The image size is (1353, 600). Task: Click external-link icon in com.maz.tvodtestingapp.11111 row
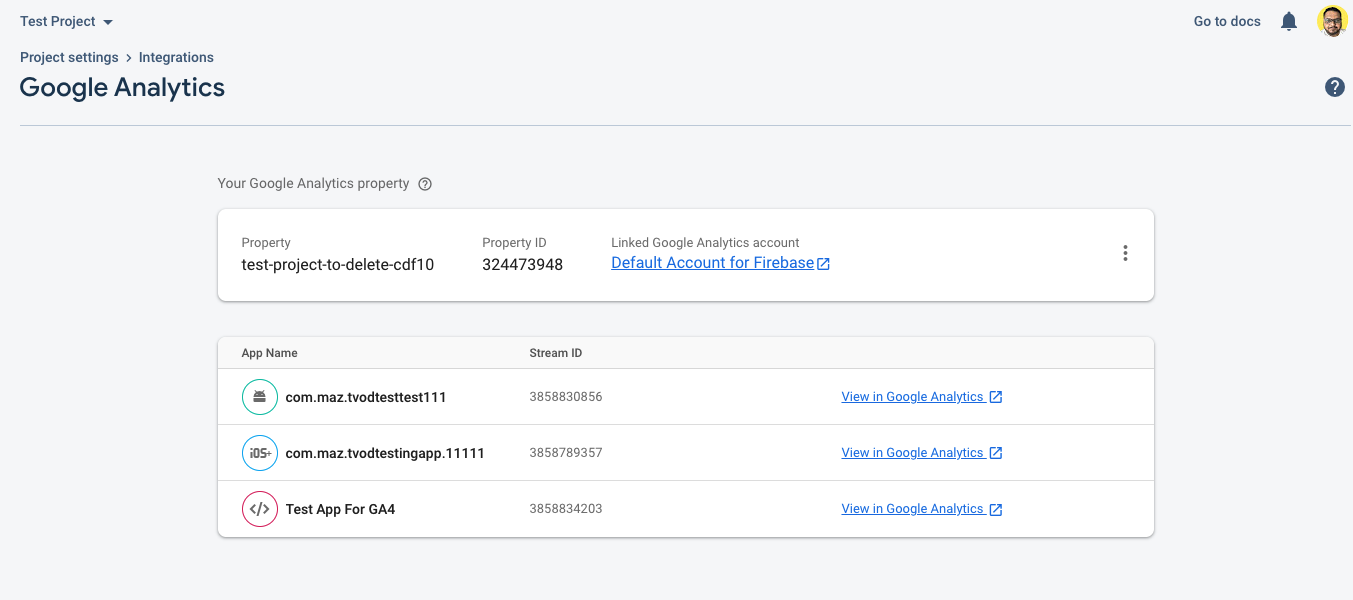click(996, 453)
